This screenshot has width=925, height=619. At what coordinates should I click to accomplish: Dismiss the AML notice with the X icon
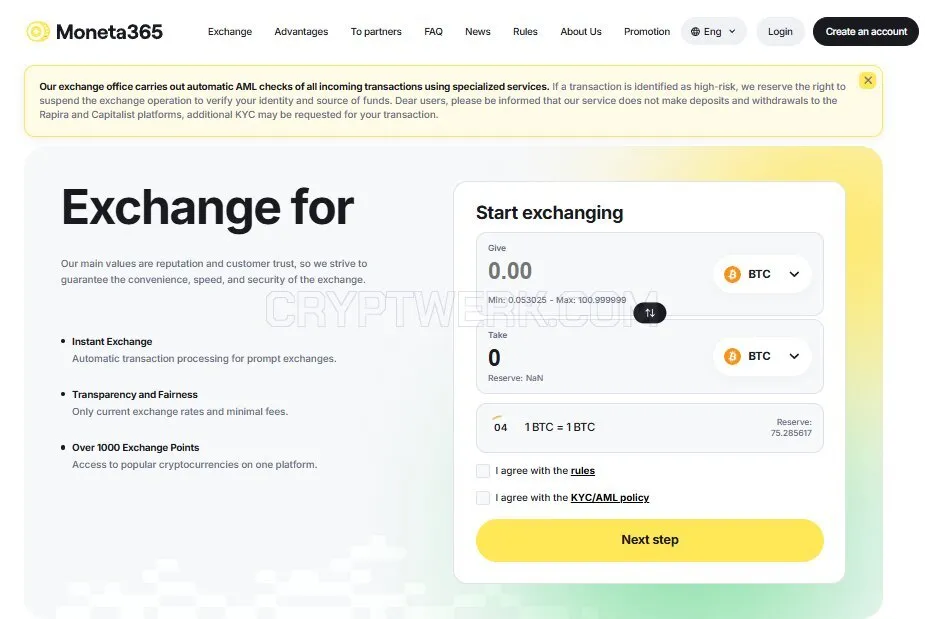[x=867, y=80]
